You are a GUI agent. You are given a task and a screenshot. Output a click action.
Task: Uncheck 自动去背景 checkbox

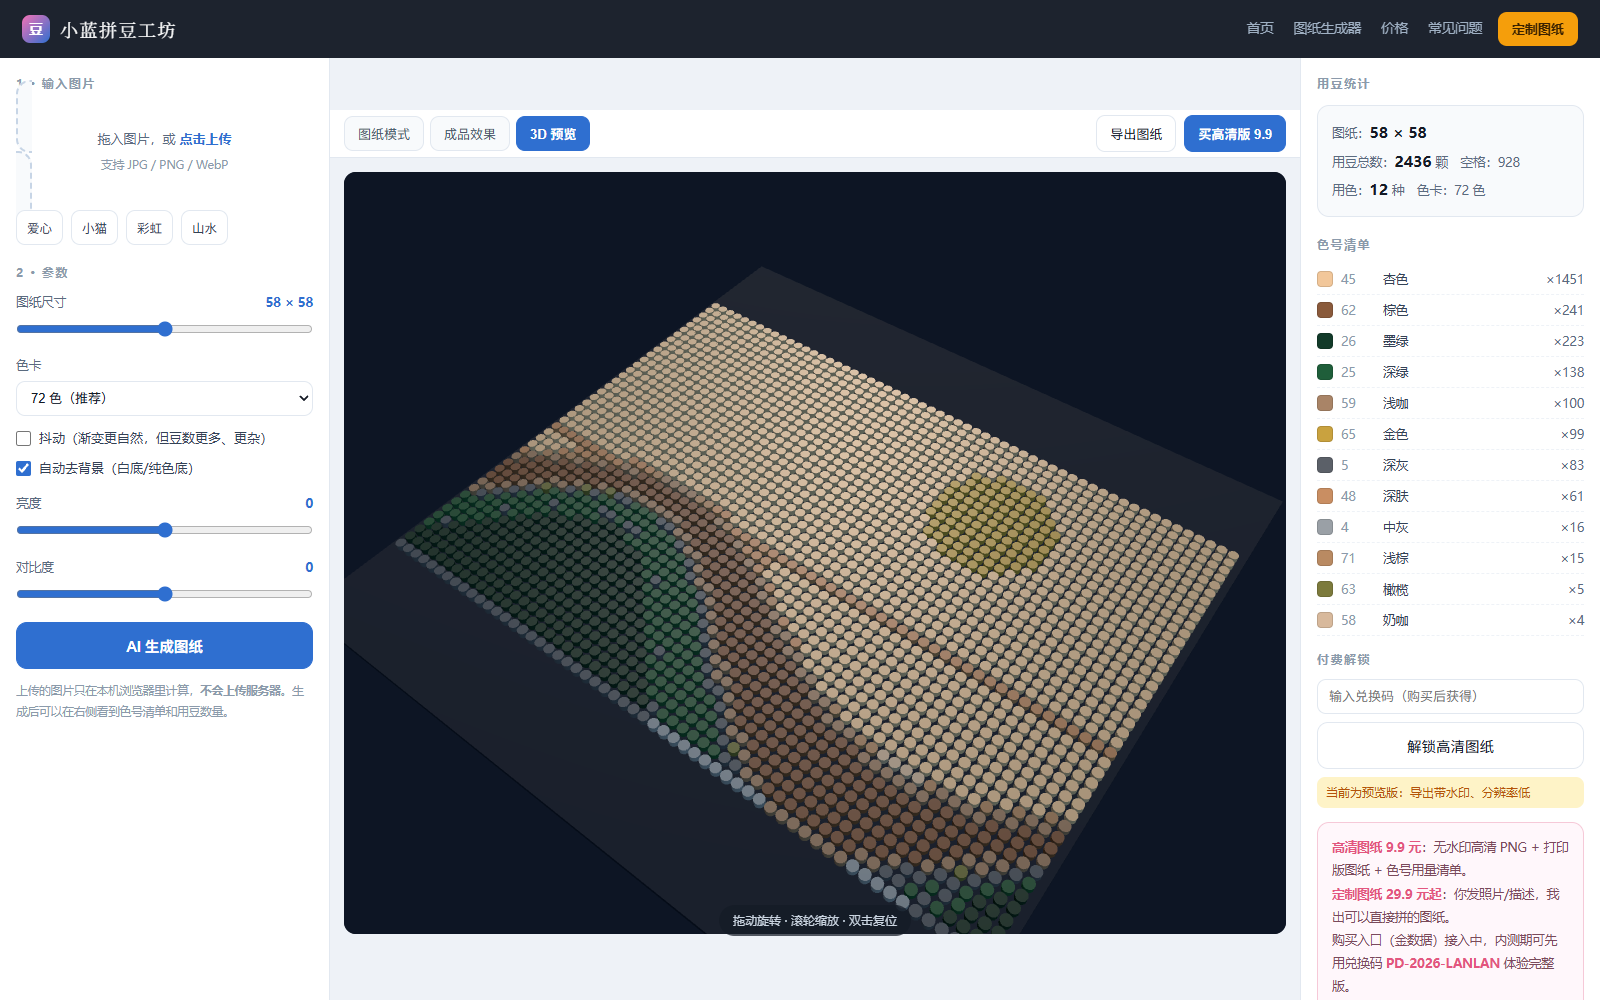(x=23, y=468)
